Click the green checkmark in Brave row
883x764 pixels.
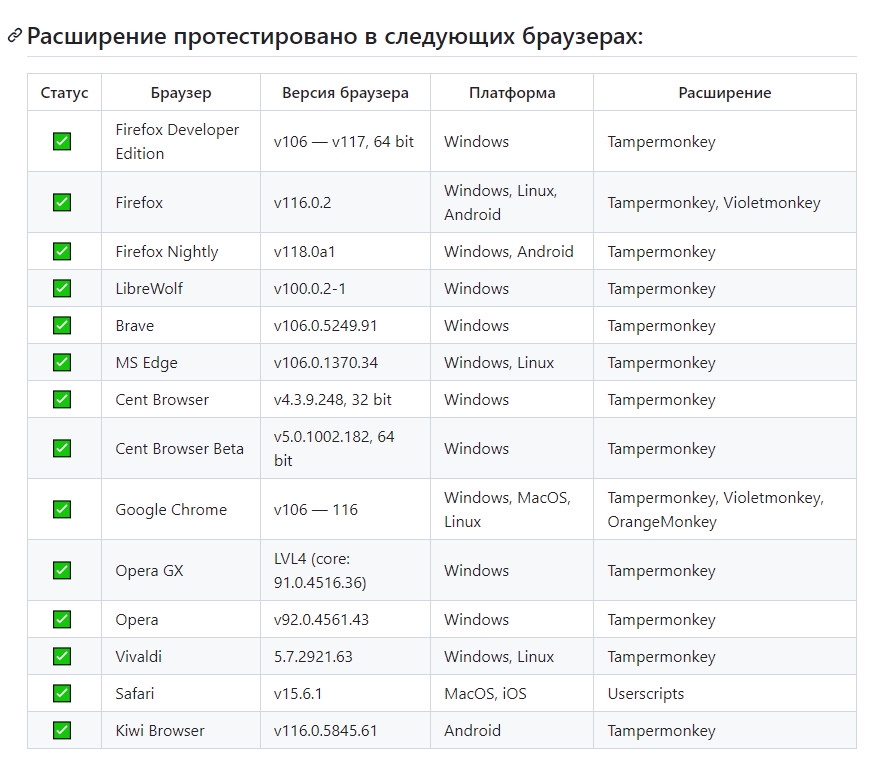(x=62, y=325)
